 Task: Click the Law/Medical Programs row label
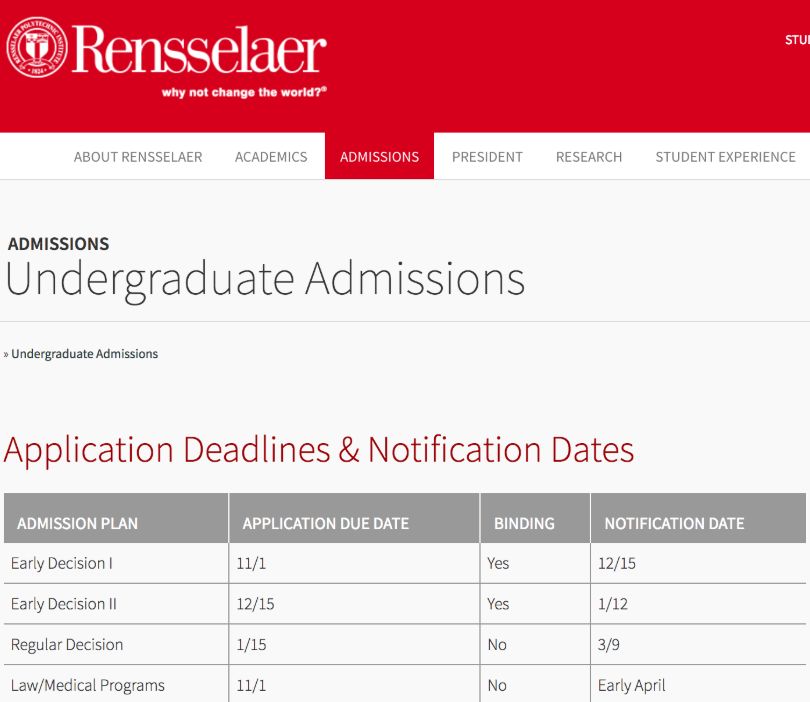point(88,686)
